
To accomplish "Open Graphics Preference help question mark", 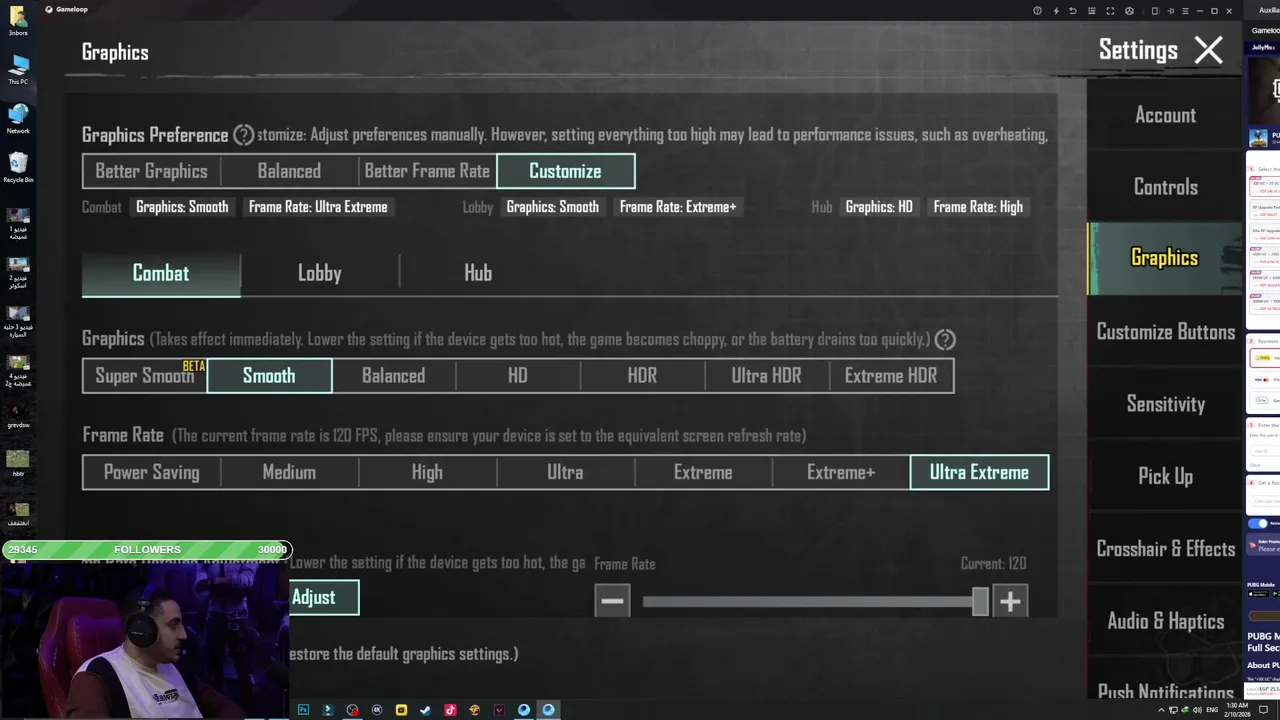I will point(244,135).
